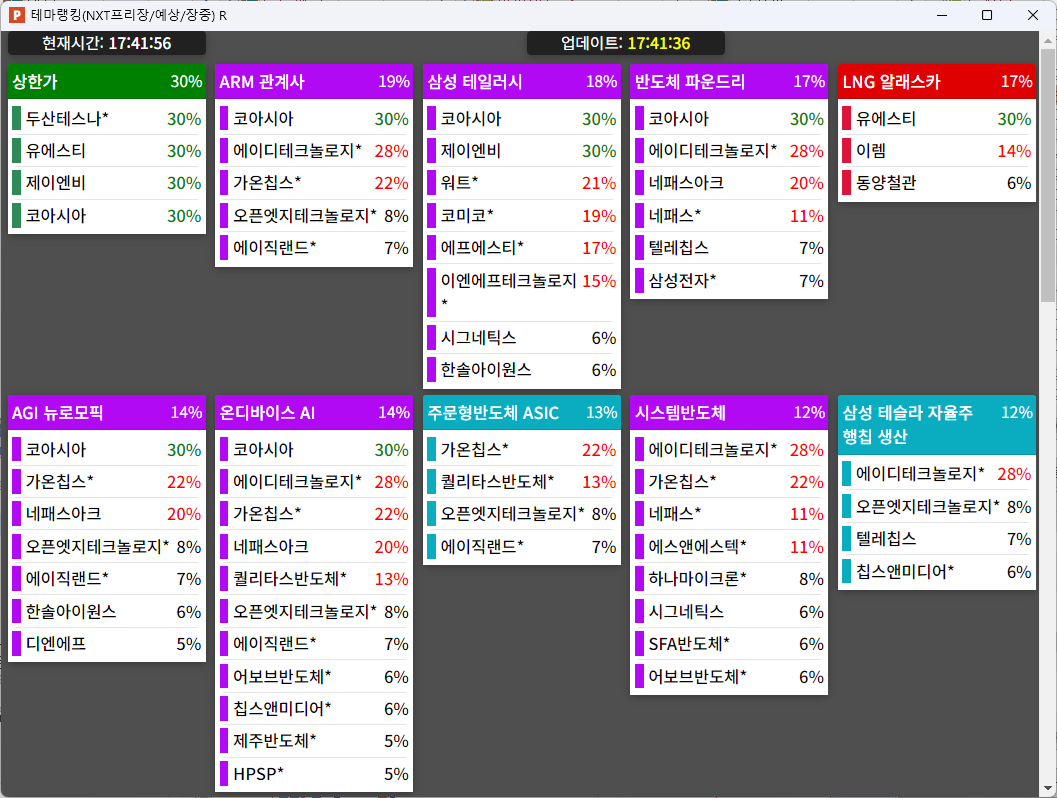Pick 시그네틱스 under 삼성 테일러시

pos(522,338)
